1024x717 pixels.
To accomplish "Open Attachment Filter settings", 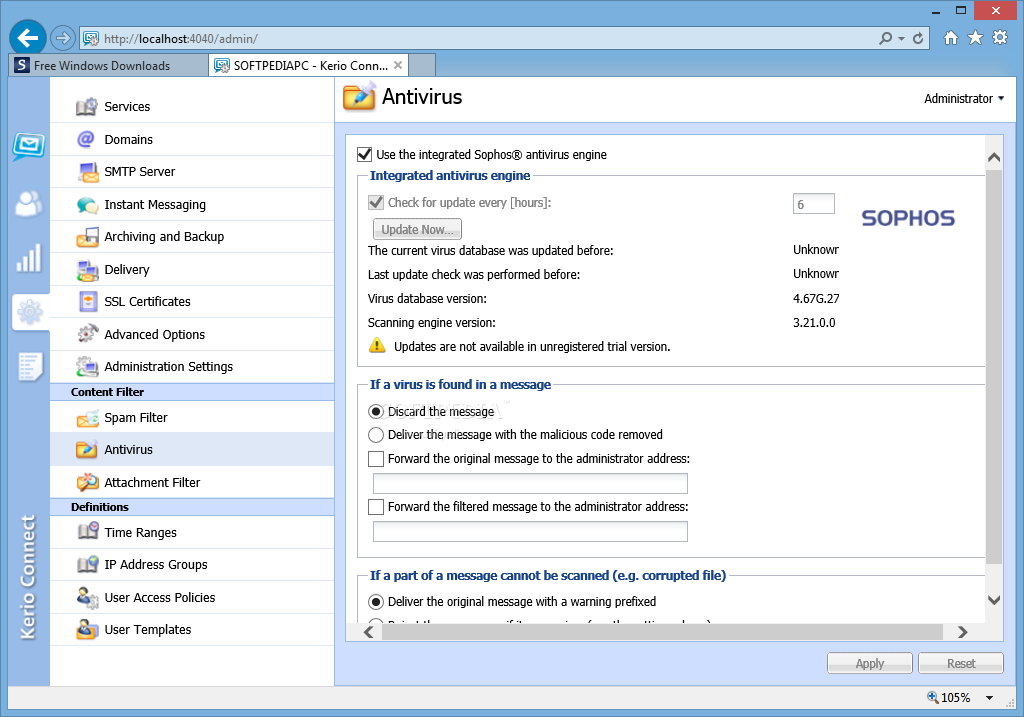I will click(192, 483).
